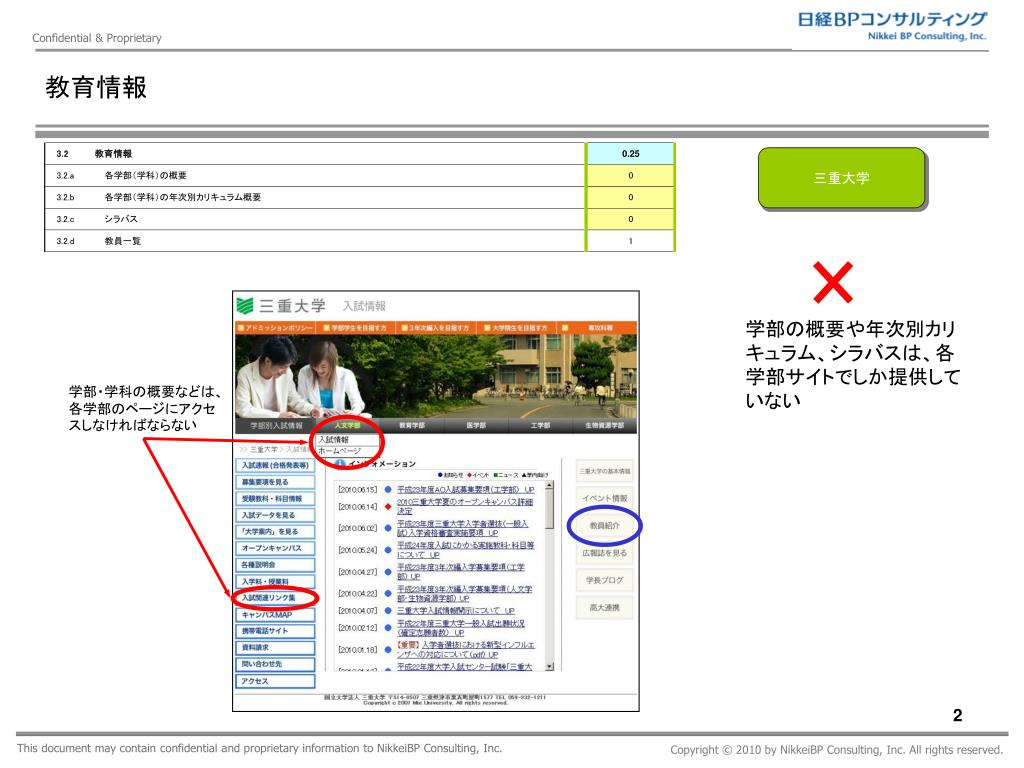The width and height of the screenshot is (1024, 768).
Task: Click the blue information icon beside インフォメーション
Action: [x=340, y=464]
